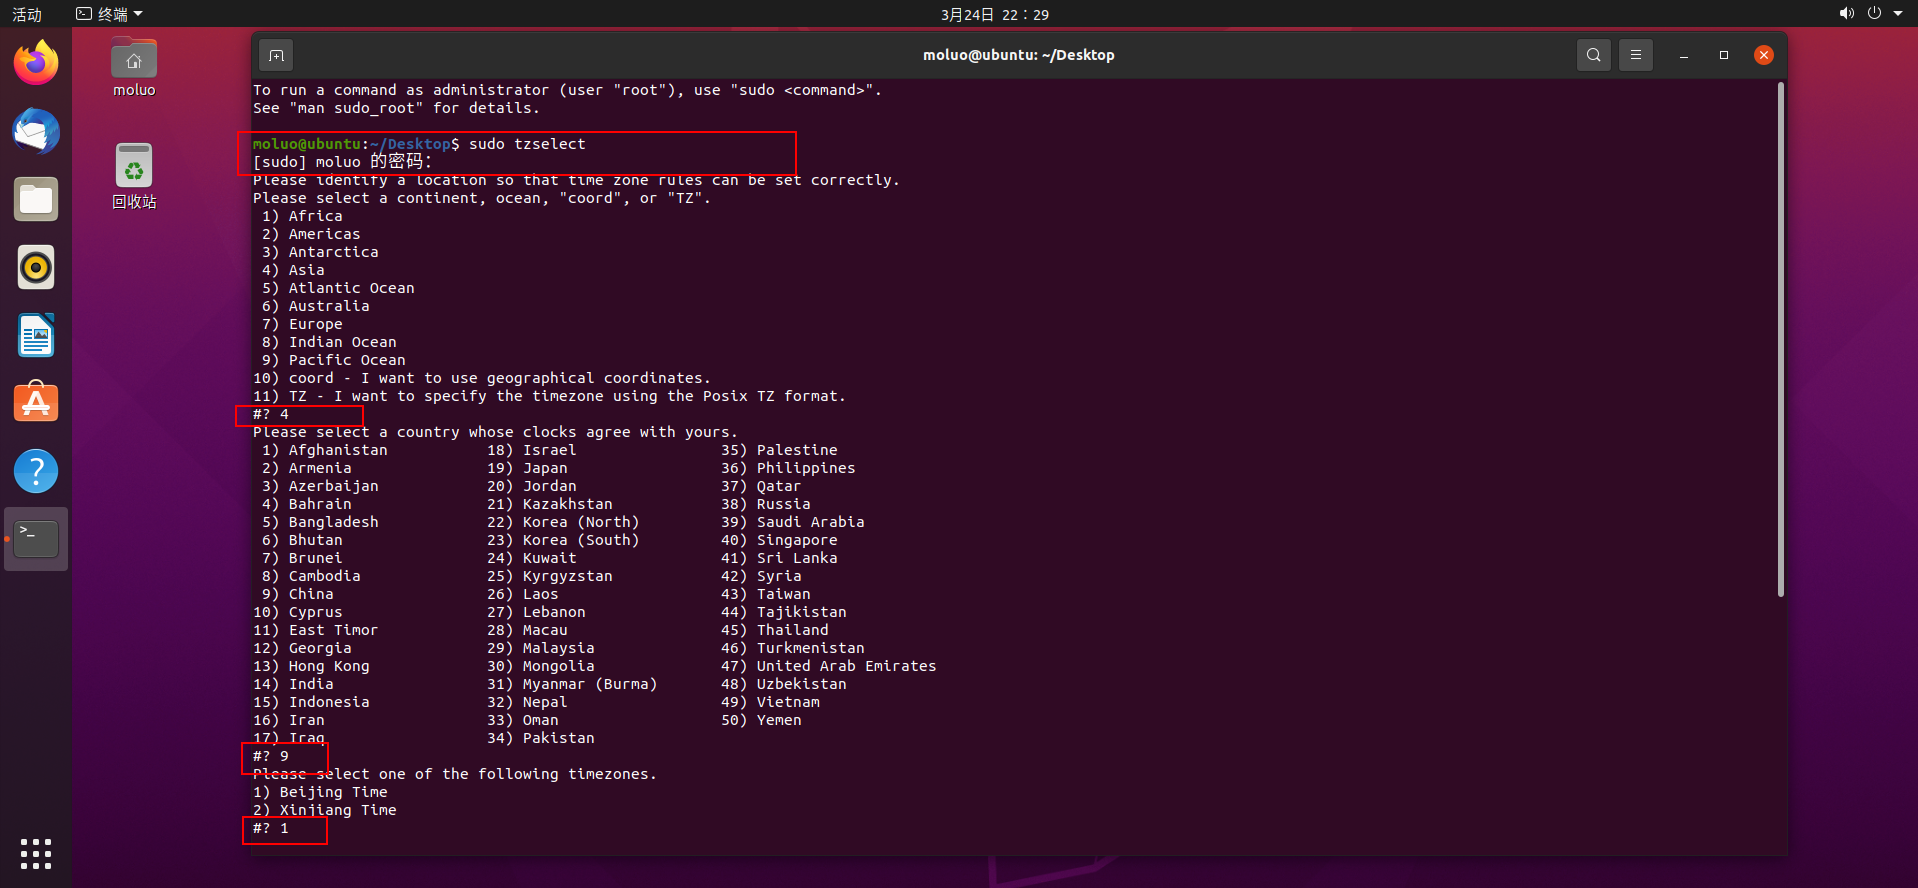The width and height of the screenshot is (1918, 888).
Task: Open the terminal search tool
Action: 1594,55
